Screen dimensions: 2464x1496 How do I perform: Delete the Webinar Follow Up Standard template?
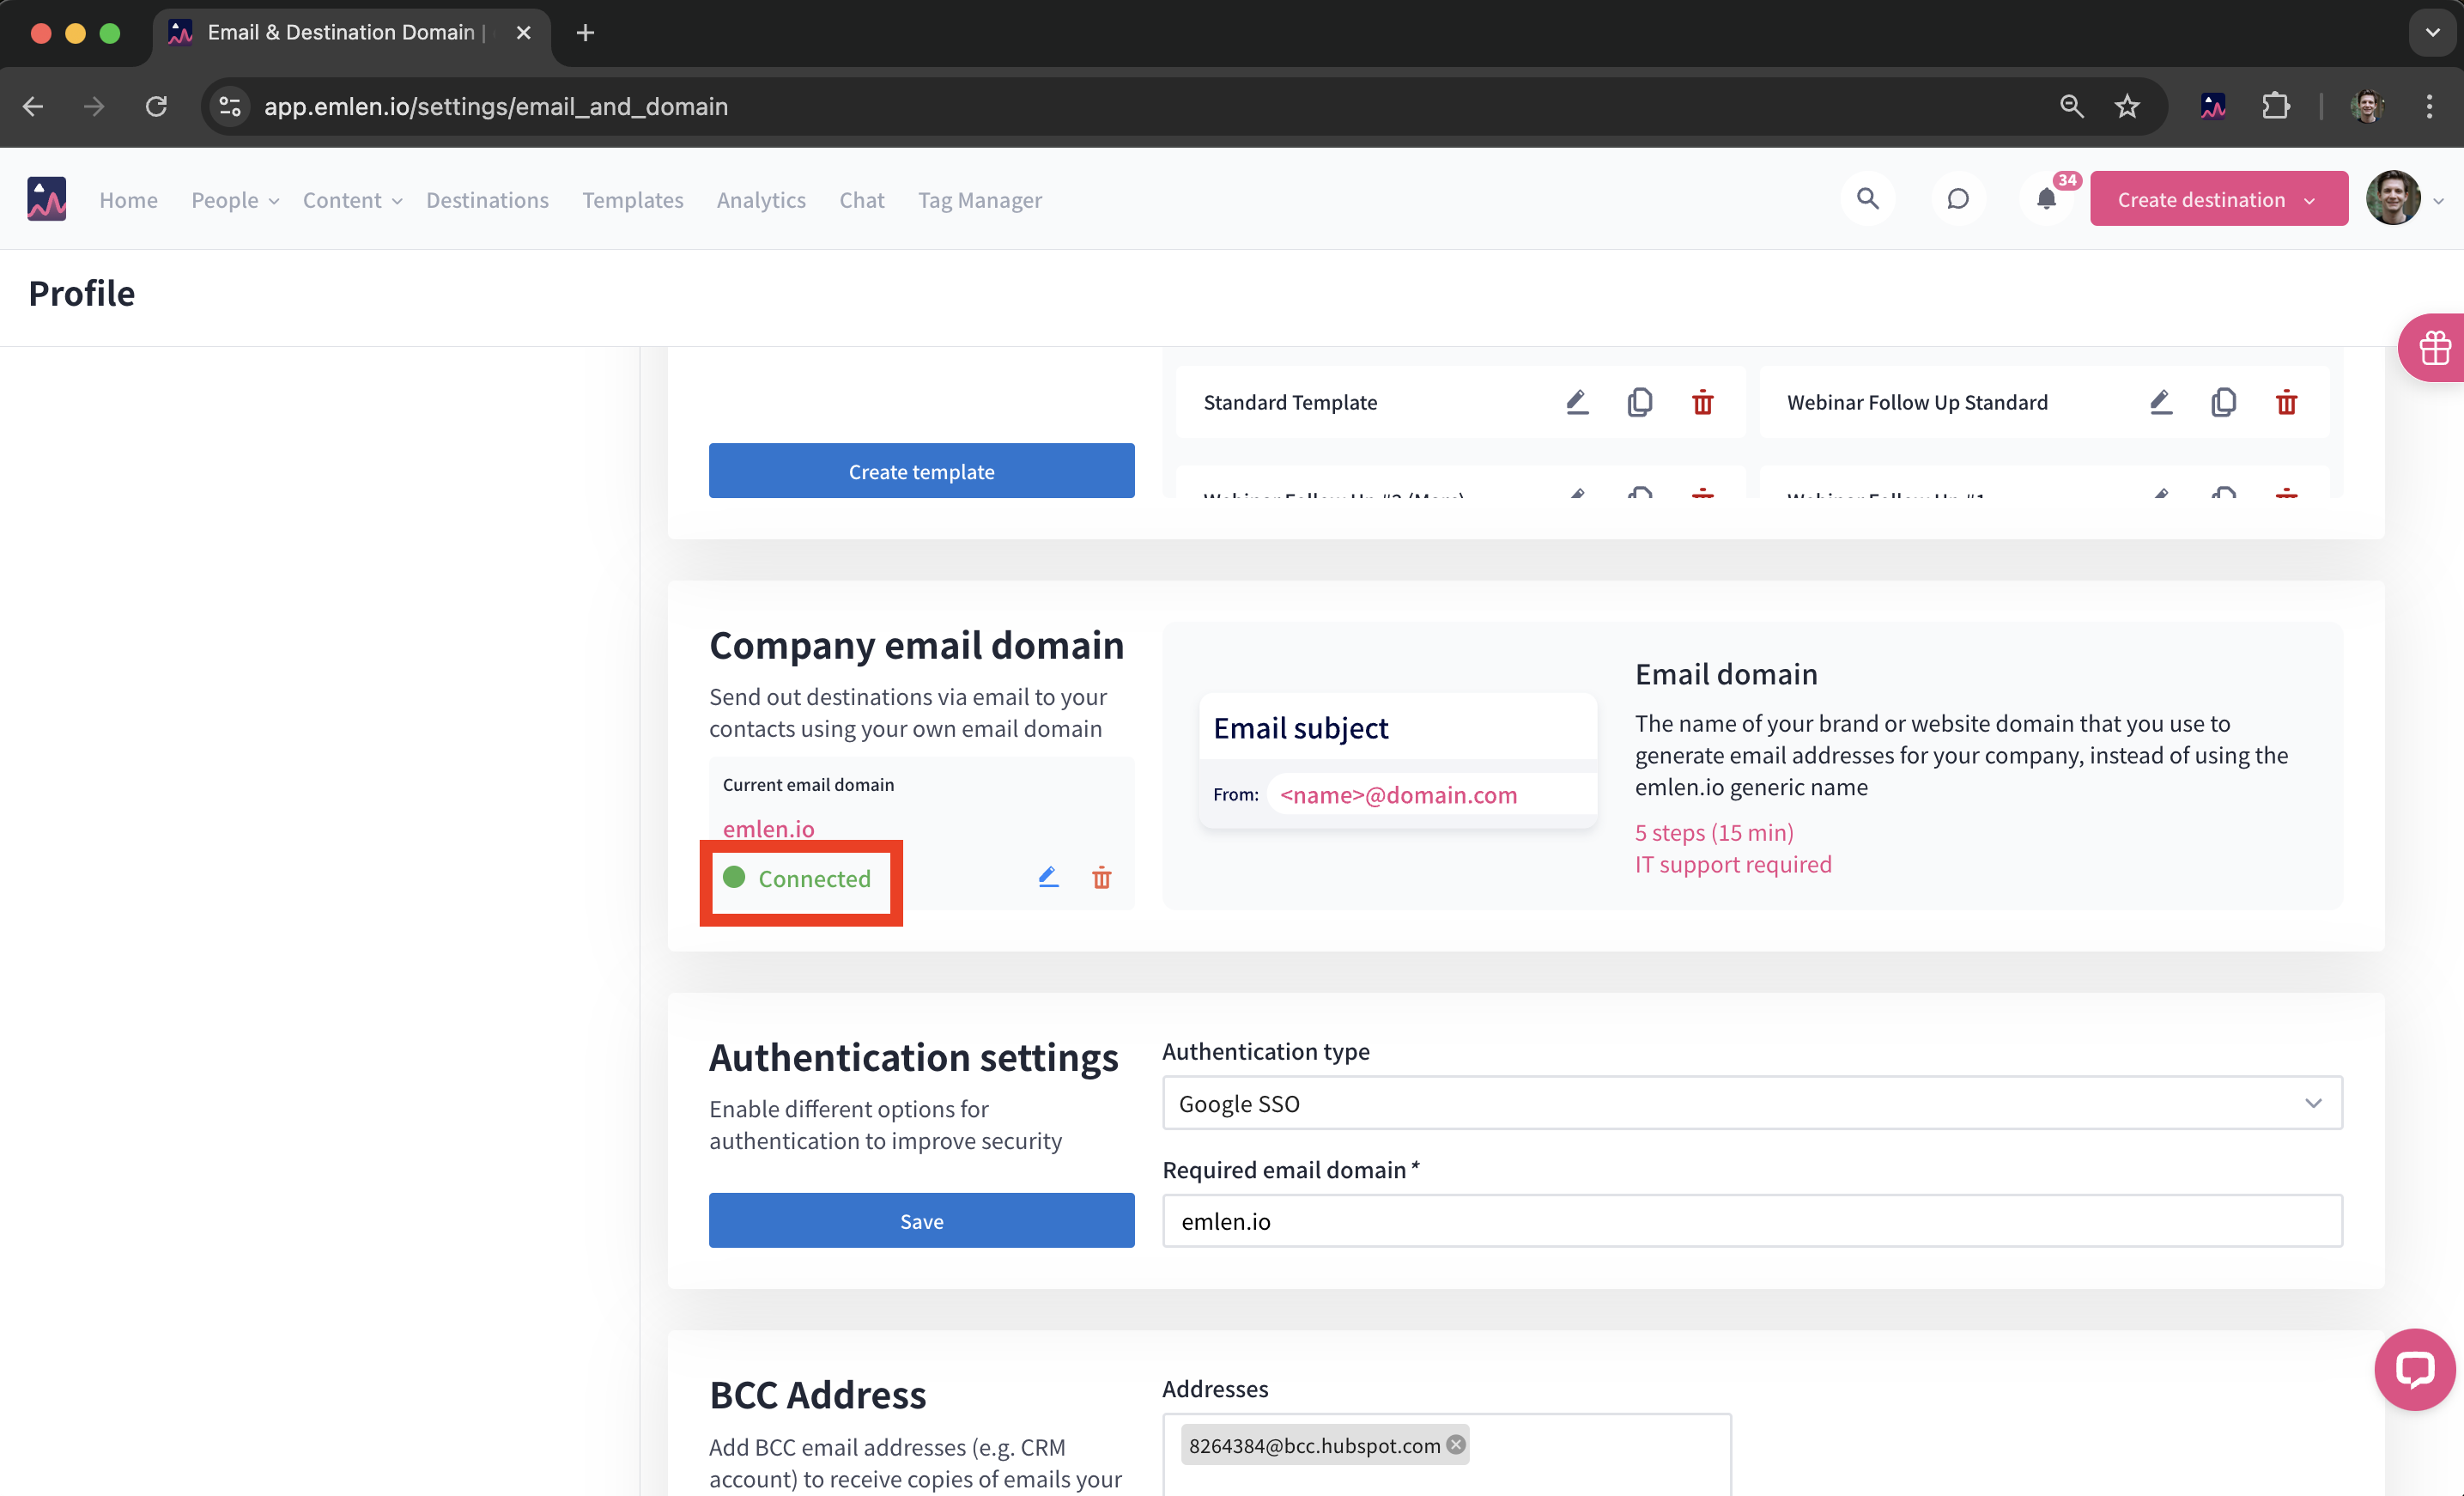click(2286, 402)
